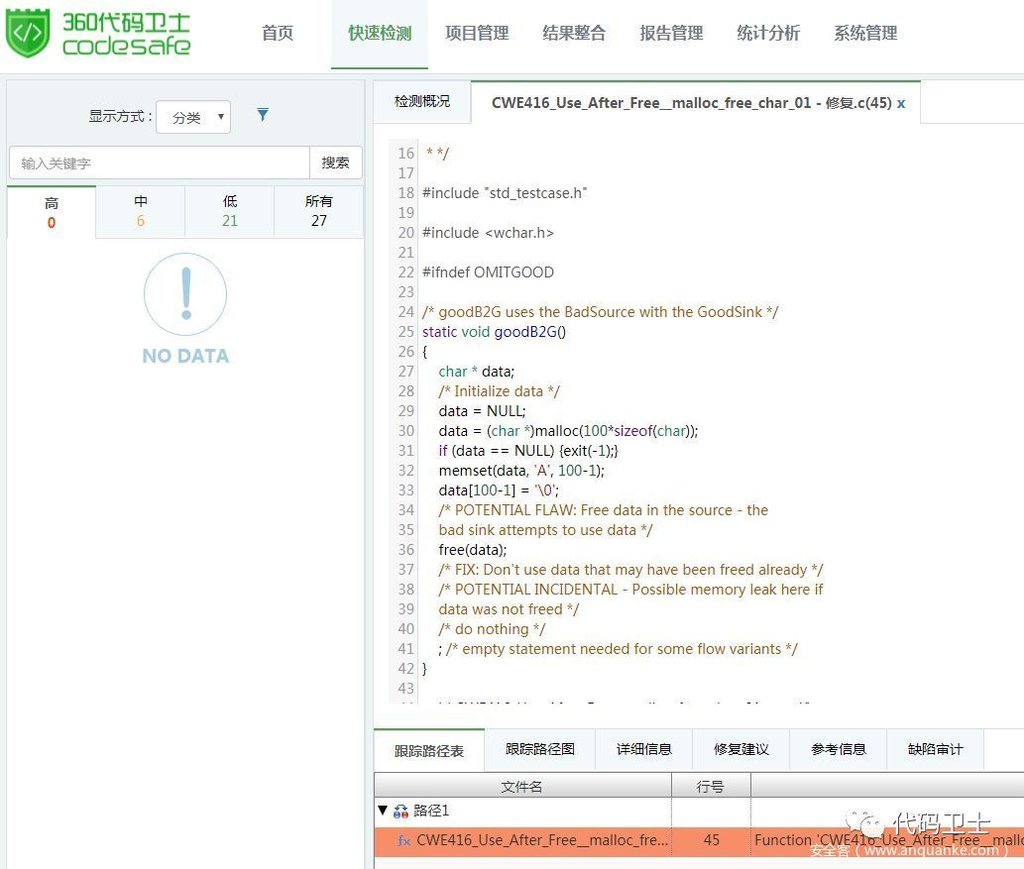Open the 首页 home menu
Viewport: 1024px width, 869px height.
click(x=277, y=33)
